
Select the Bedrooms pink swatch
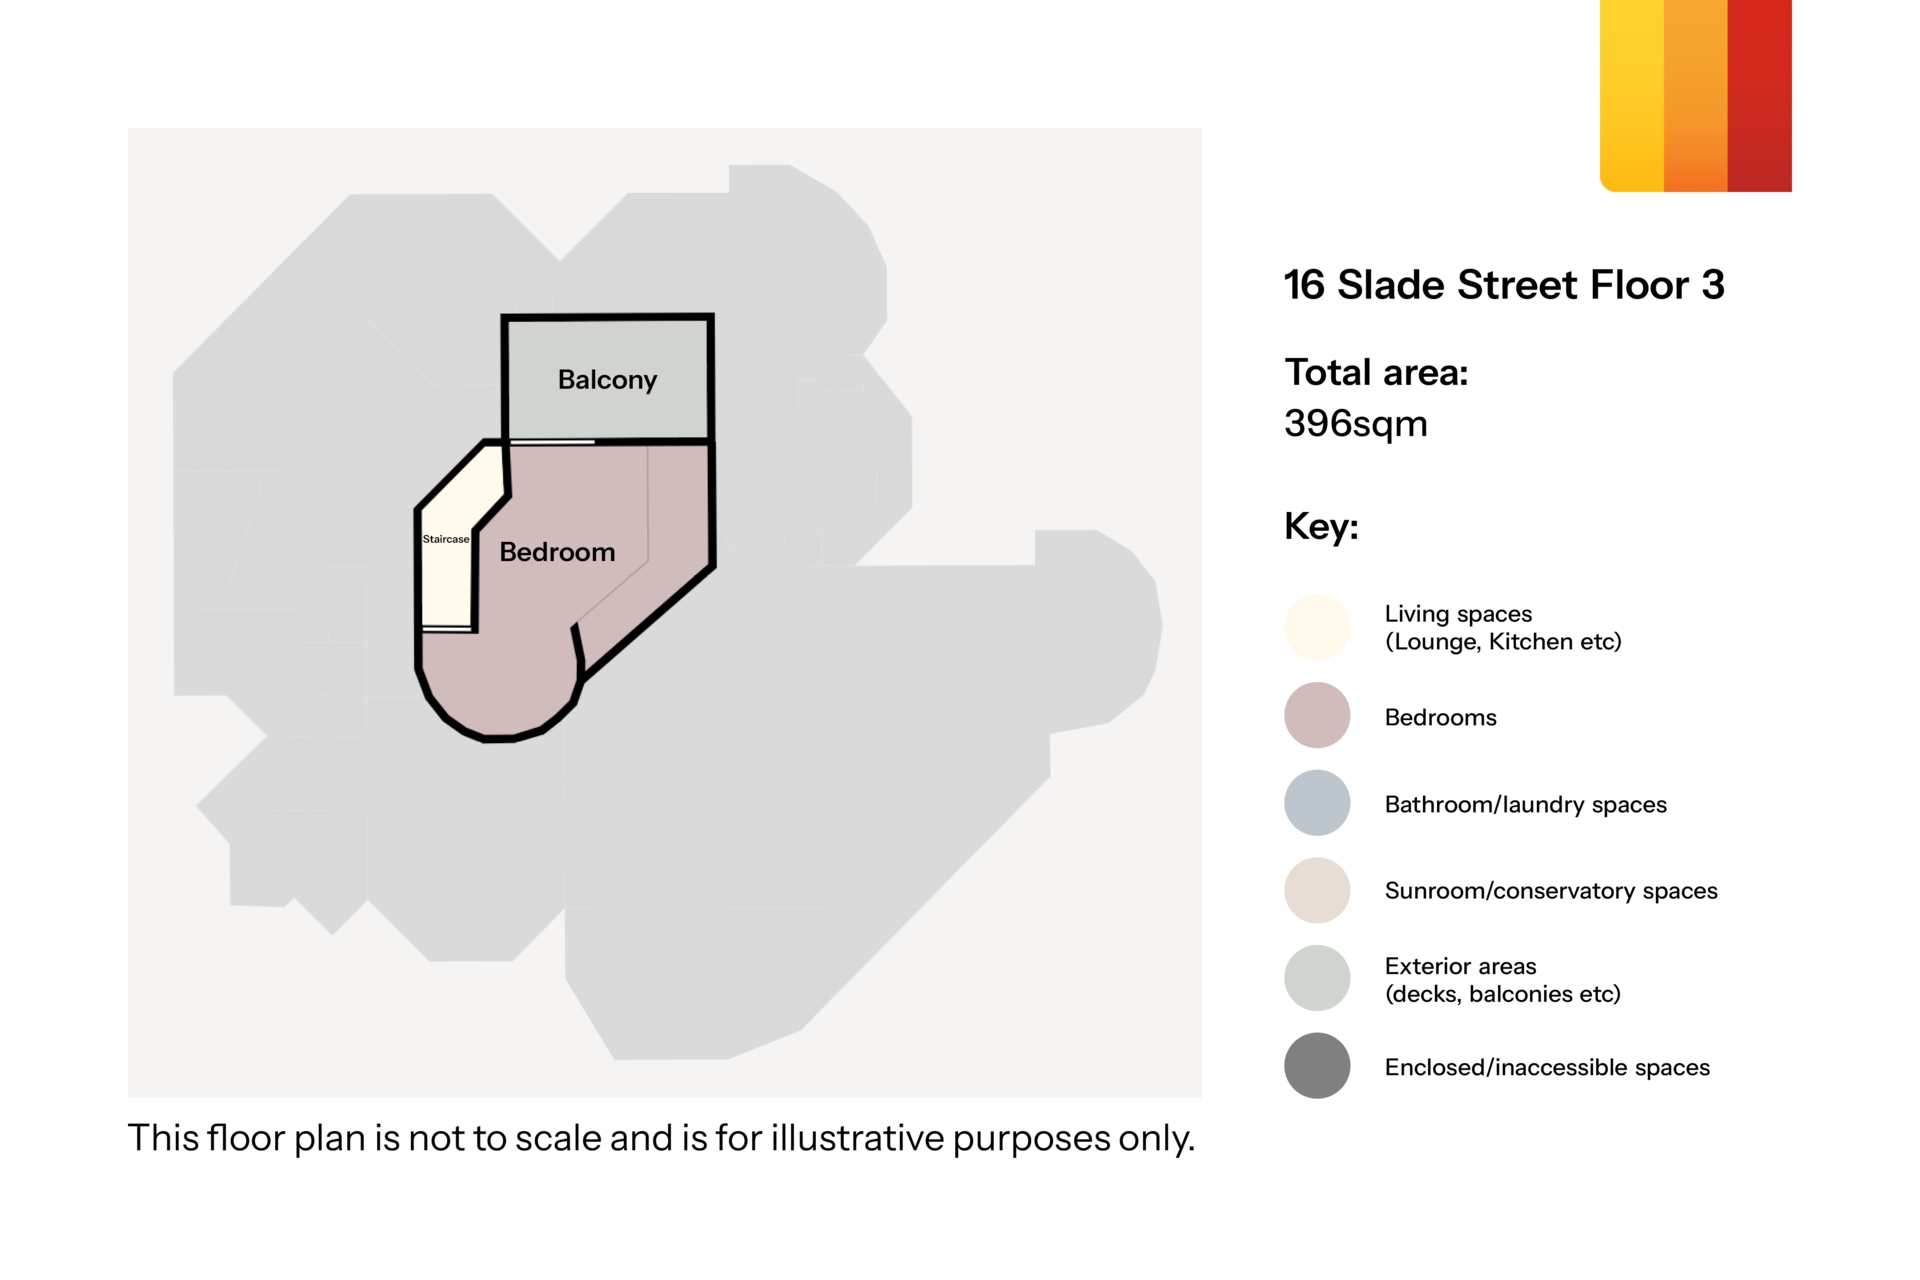pos(1317,715)
